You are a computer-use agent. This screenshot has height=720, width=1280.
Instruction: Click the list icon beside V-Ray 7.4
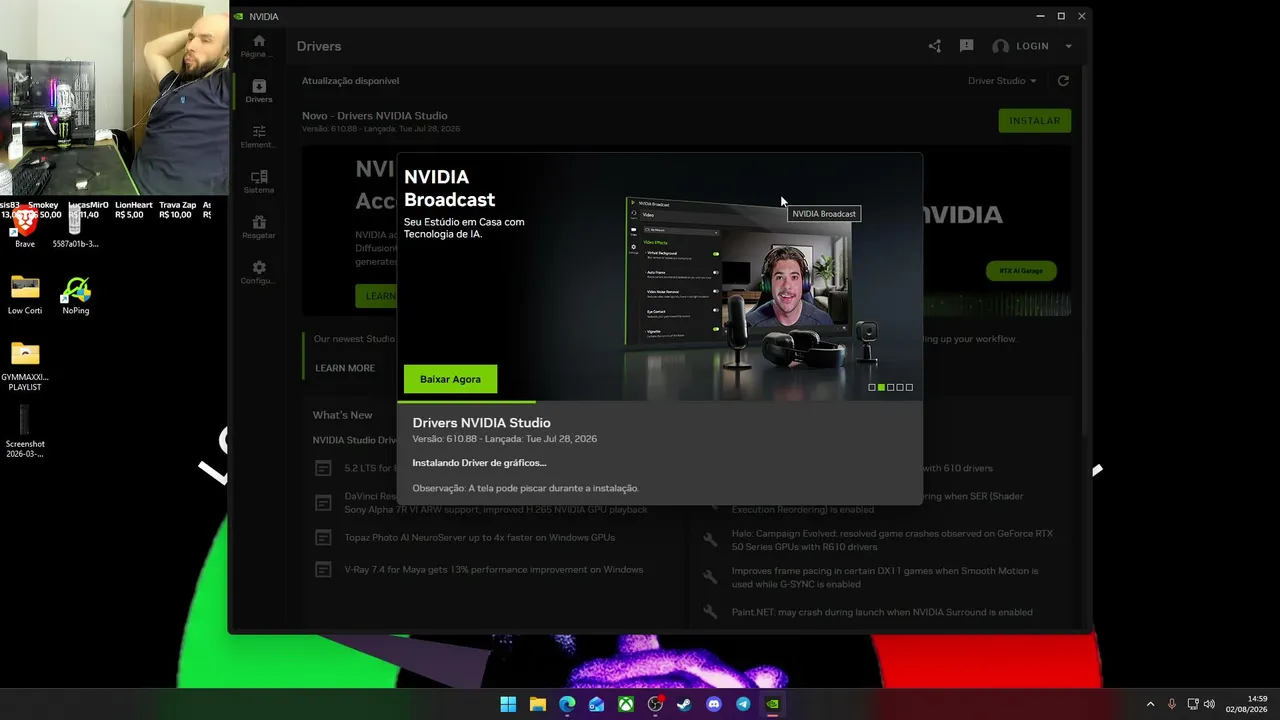323,570
